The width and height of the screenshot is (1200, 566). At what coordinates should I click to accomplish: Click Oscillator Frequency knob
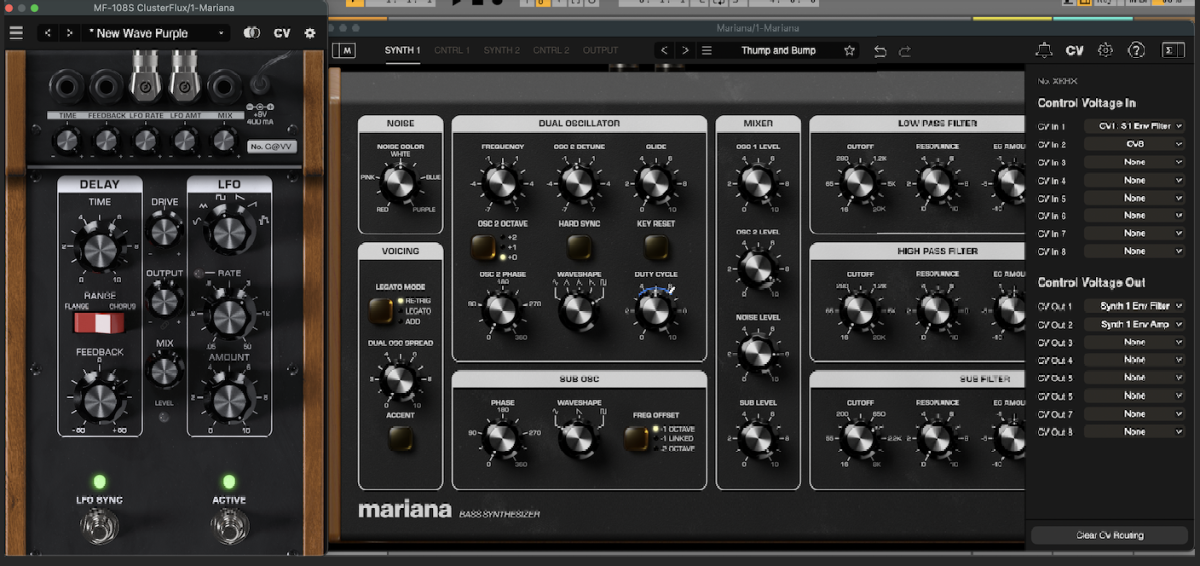click(501, 184)
